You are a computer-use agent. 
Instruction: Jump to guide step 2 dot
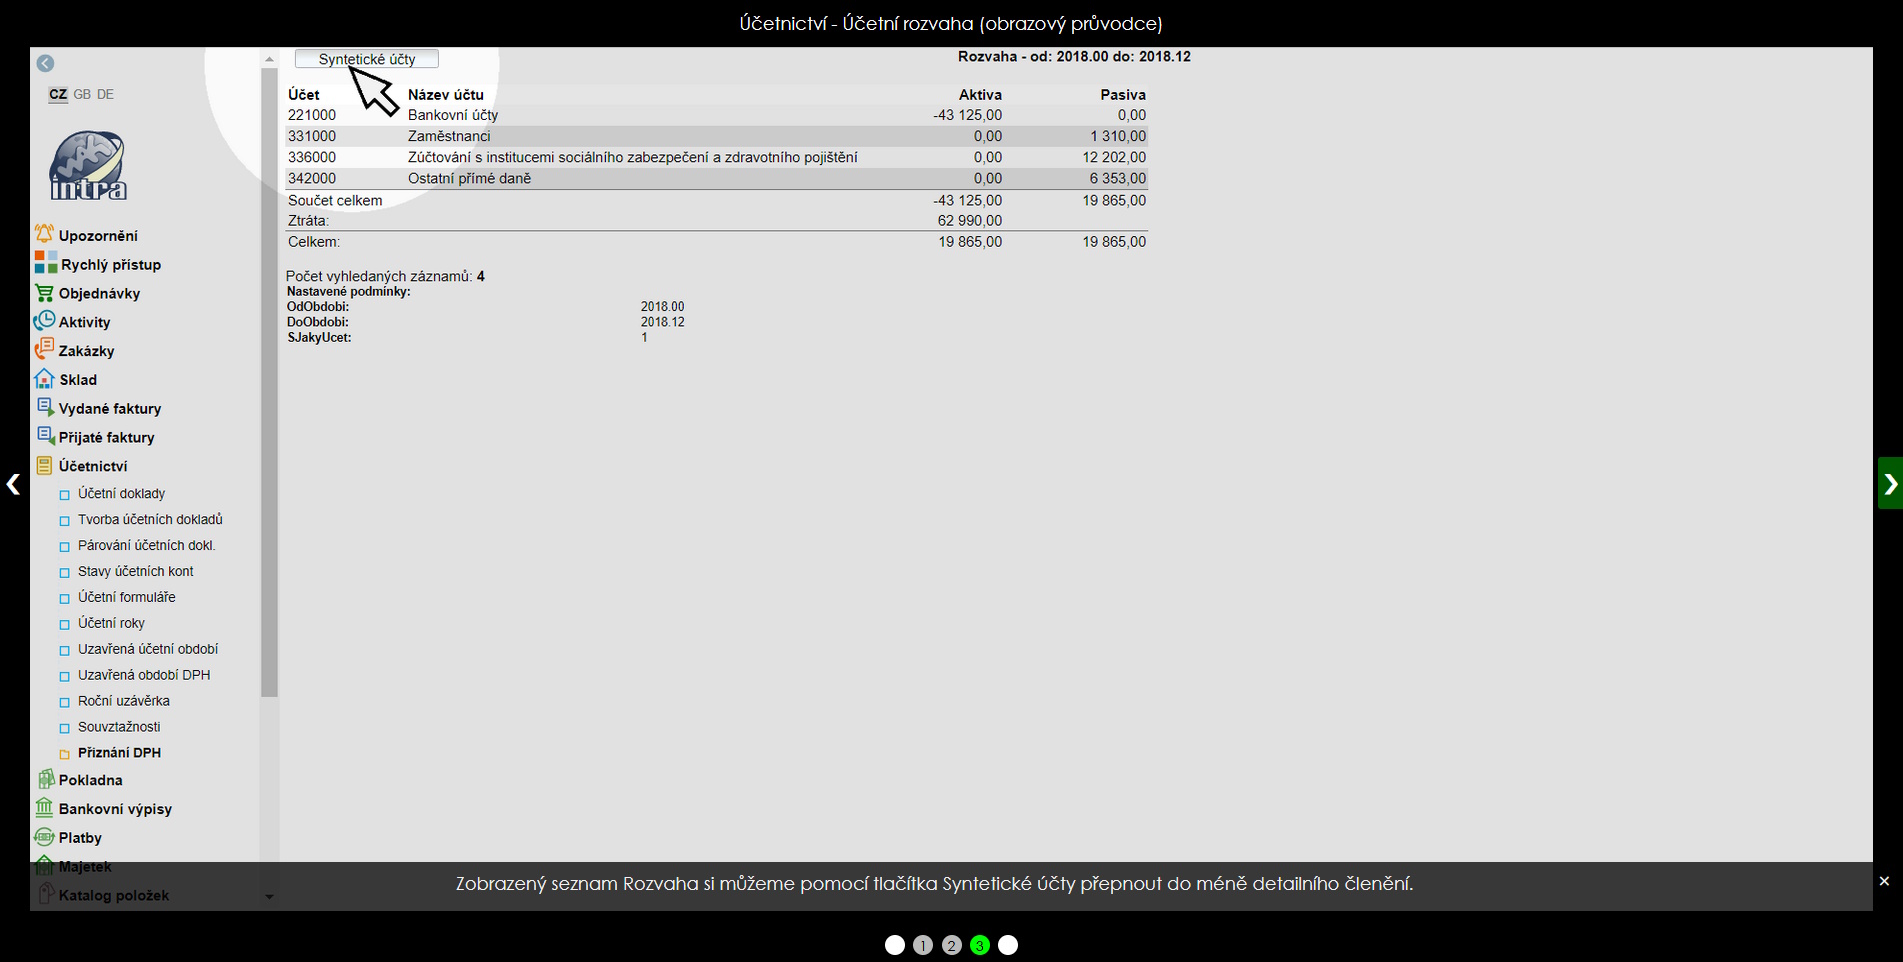(x=951, y=945)
